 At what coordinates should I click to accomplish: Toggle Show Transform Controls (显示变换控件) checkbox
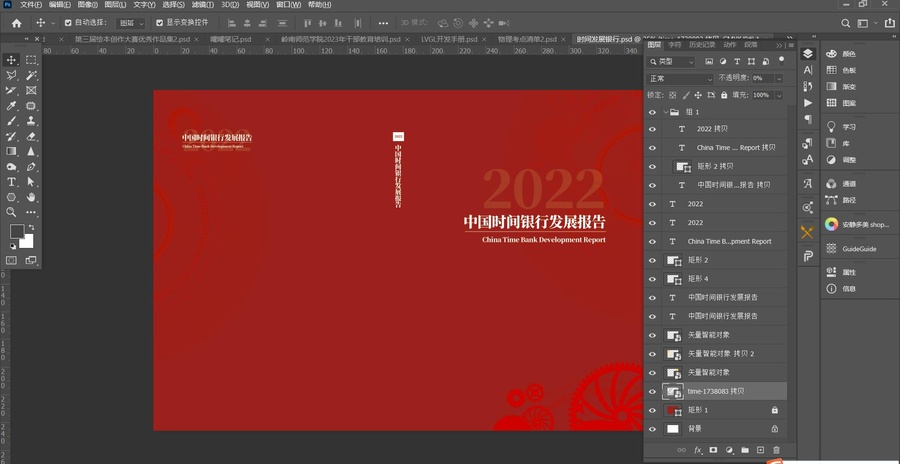[x=160, y=23]
